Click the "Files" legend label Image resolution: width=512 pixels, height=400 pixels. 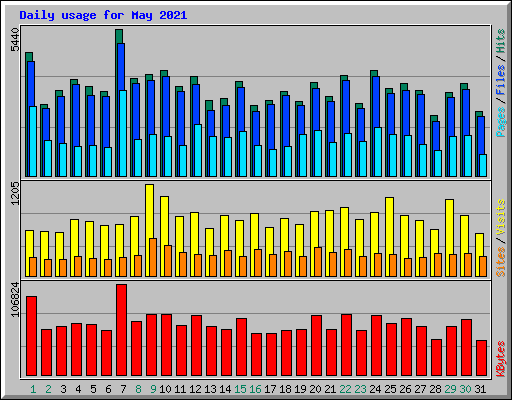coord(500,80)
